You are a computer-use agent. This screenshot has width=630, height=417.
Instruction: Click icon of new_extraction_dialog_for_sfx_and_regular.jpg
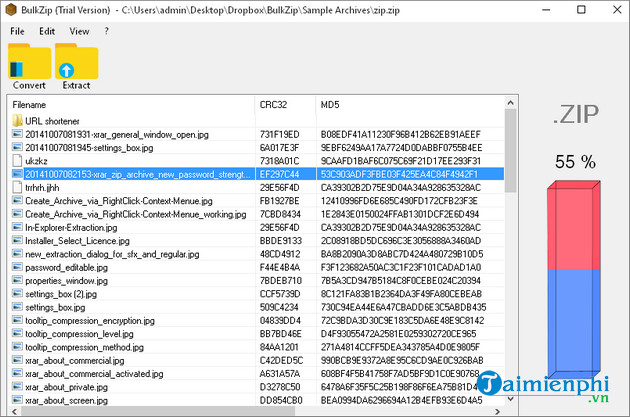(x=17, y=254)
